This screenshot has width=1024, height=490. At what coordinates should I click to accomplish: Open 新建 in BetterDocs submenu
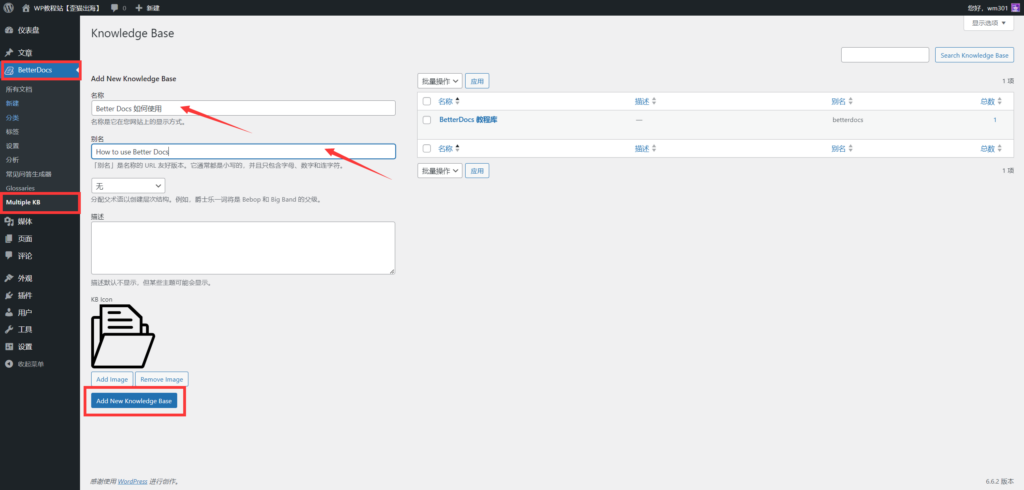(12, 103)
